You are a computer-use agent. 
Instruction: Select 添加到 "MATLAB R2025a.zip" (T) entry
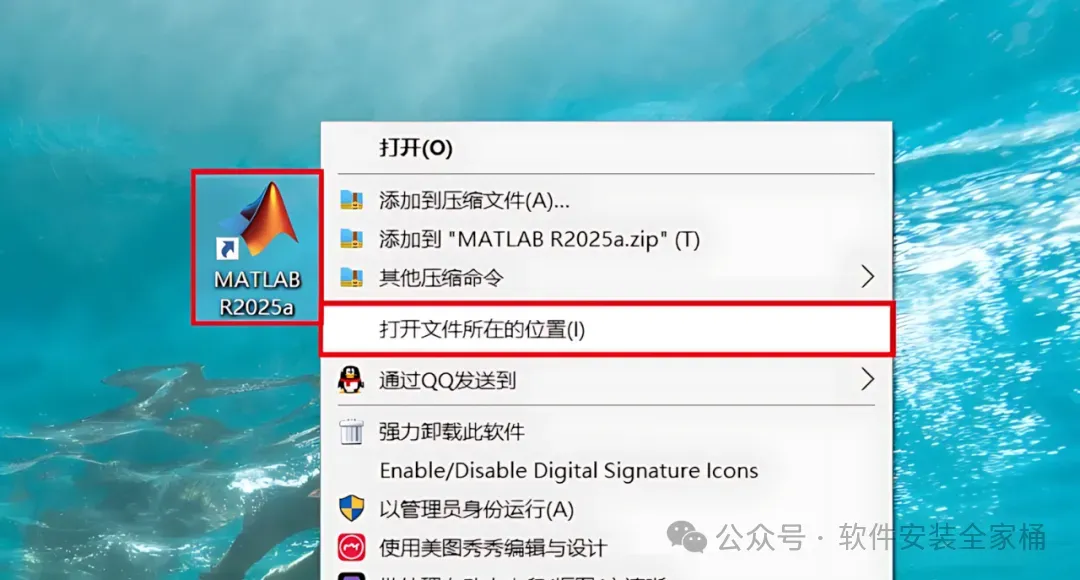click(539, 239)
